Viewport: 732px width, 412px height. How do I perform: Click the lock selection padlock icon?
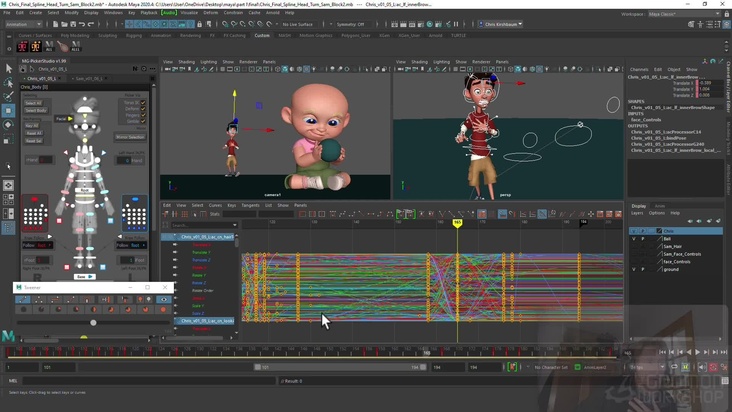[x=200, y=24]
